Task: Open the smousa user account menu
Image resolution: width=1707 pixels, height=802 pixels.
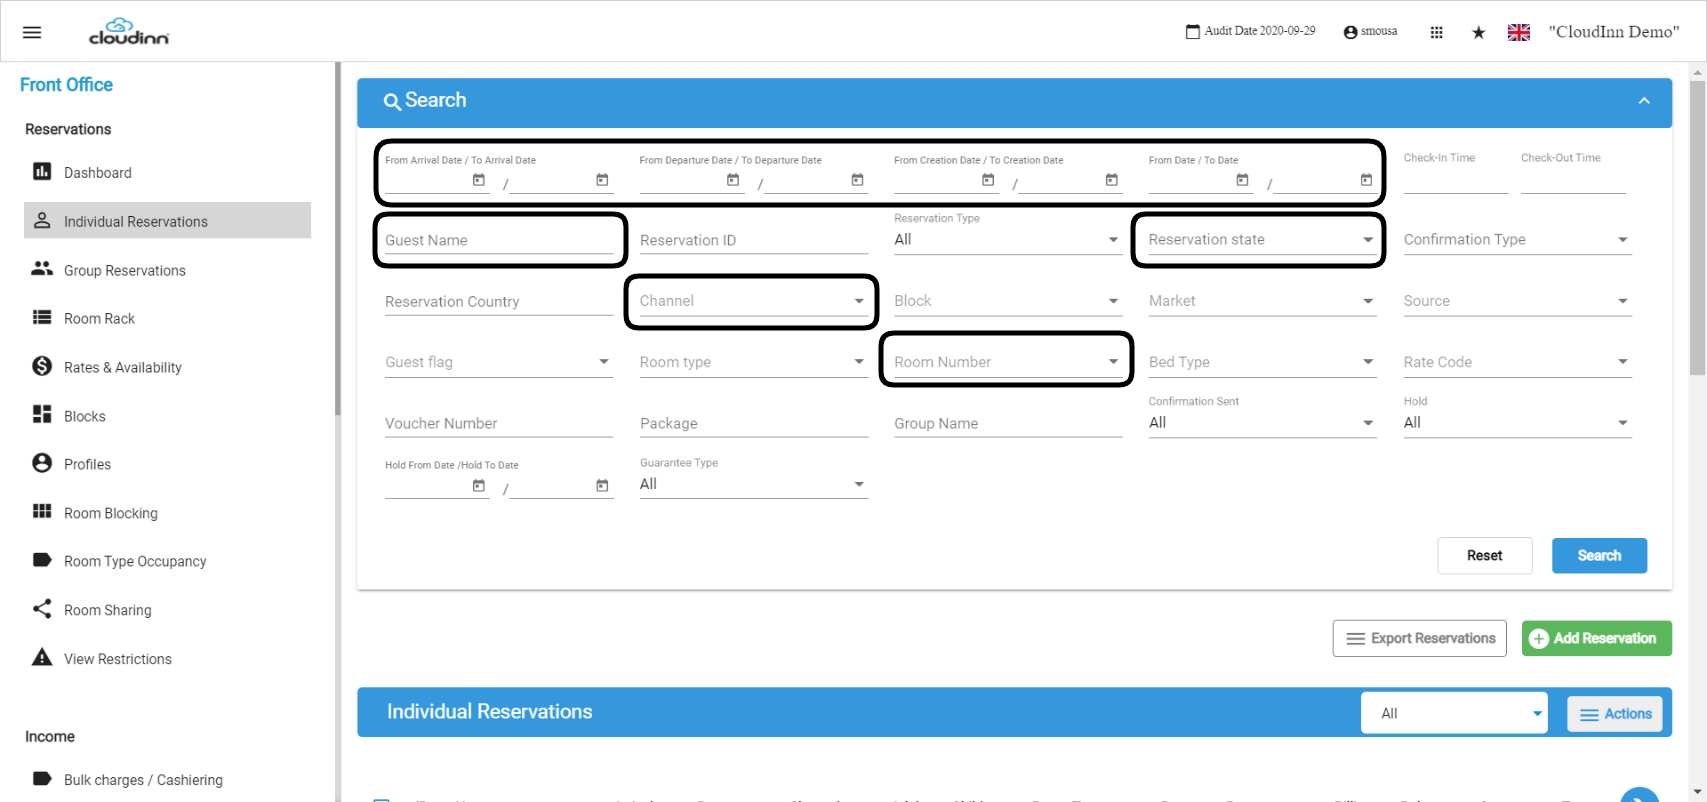Action: point(1370,32)
